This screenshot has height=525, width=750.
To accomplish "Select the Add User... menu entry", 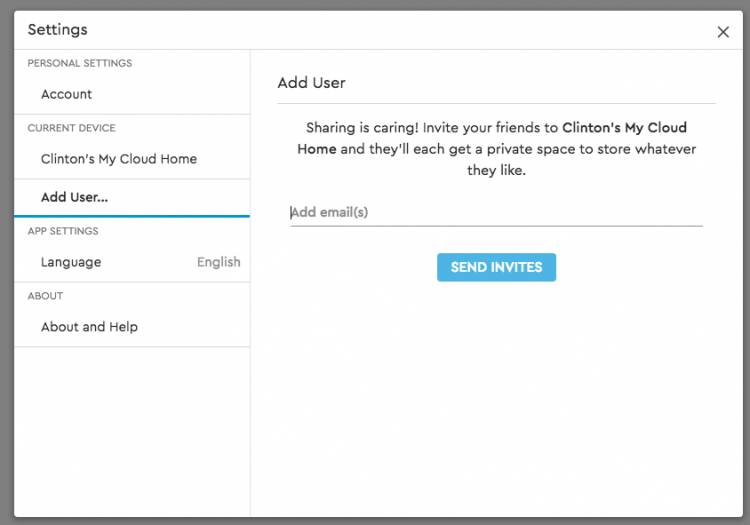I will click(x=132, y=197).
